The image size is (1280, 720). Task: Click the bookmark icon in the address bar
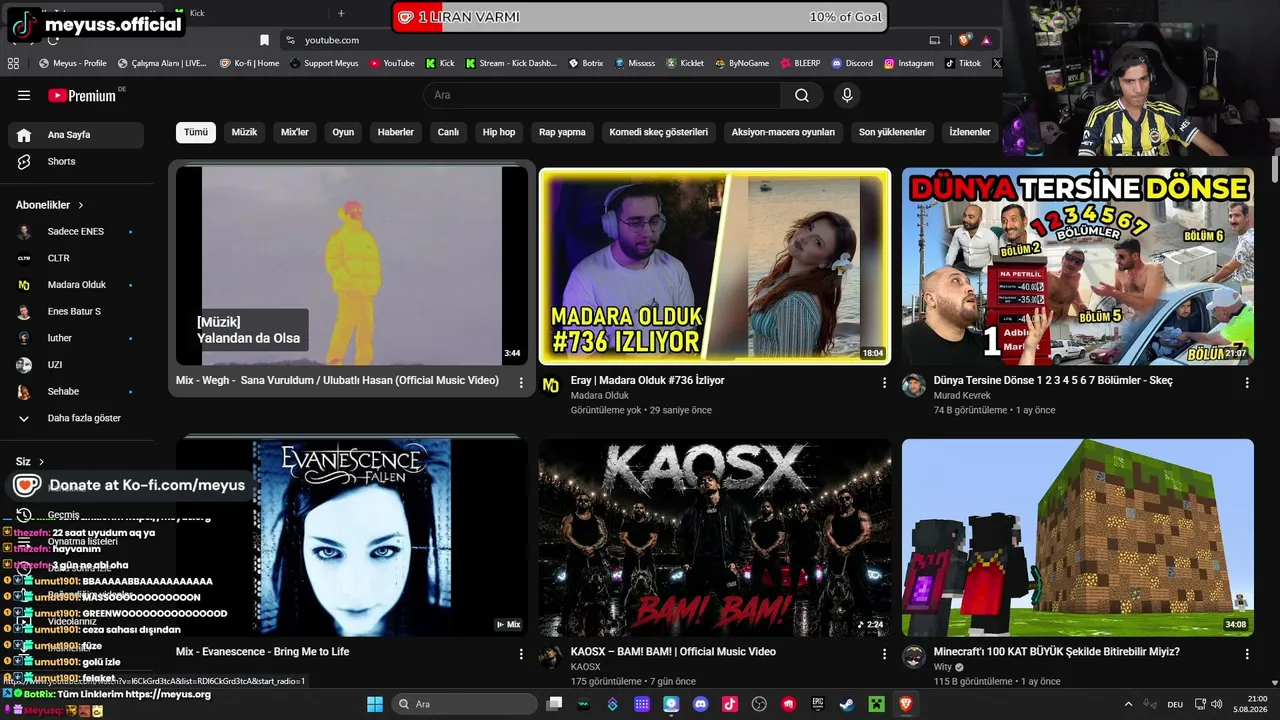(x=264, y=40)
